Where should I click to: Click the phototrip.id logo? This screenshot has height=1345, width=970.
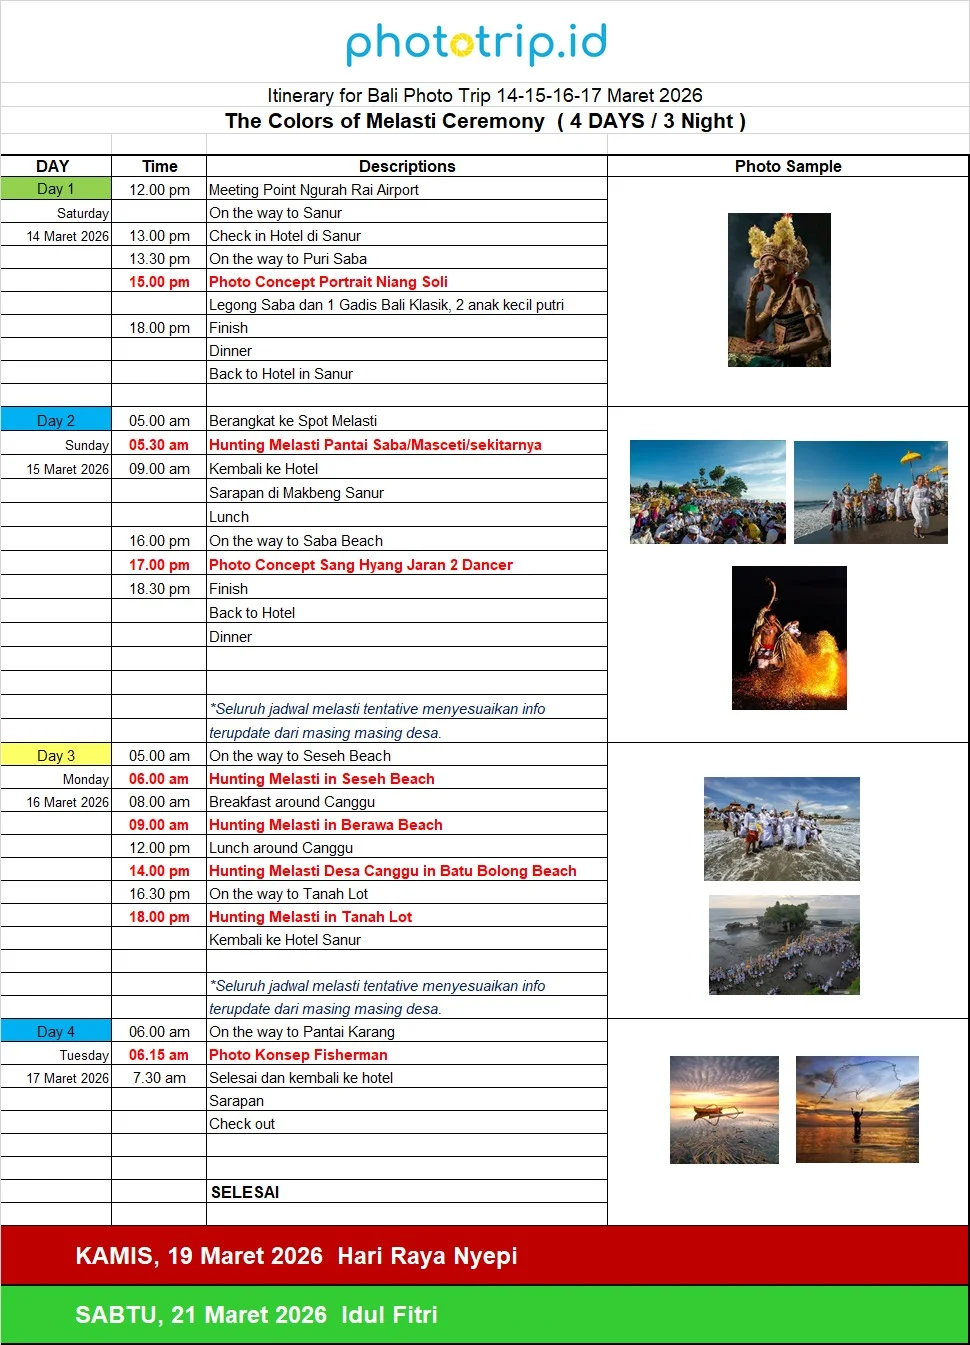click(476, 43)
